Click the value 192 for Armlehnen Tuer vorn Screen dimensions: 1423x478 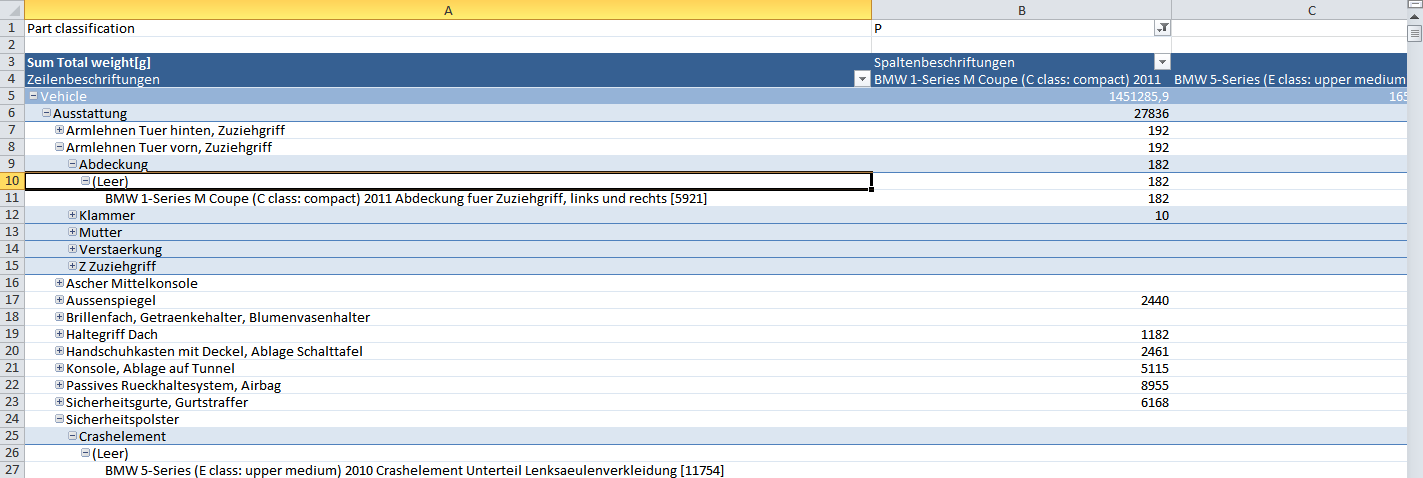(x=1021, y=148)
